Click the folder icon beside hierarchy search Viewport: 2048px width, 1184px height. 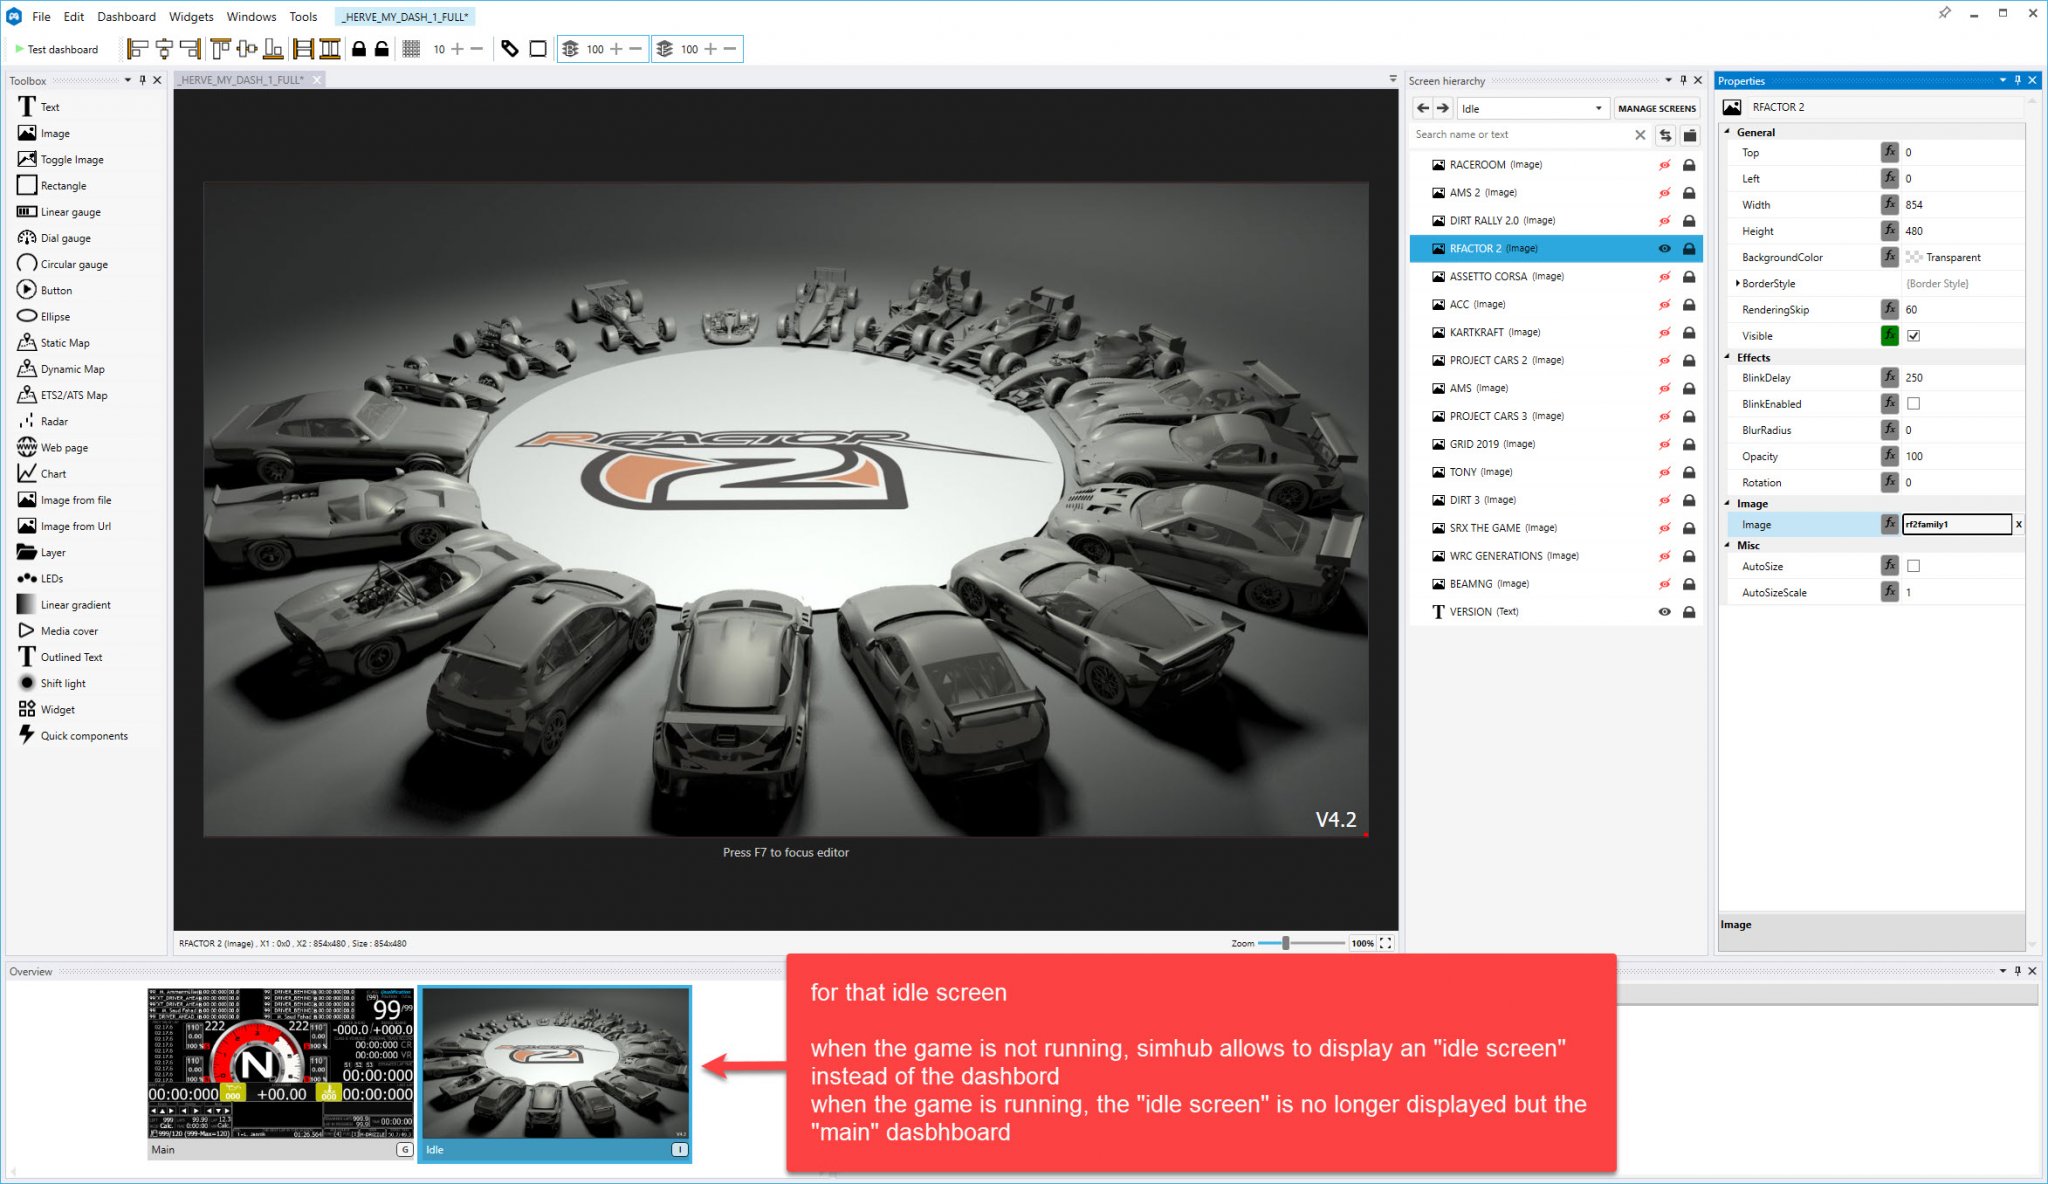click(1690, 135)
